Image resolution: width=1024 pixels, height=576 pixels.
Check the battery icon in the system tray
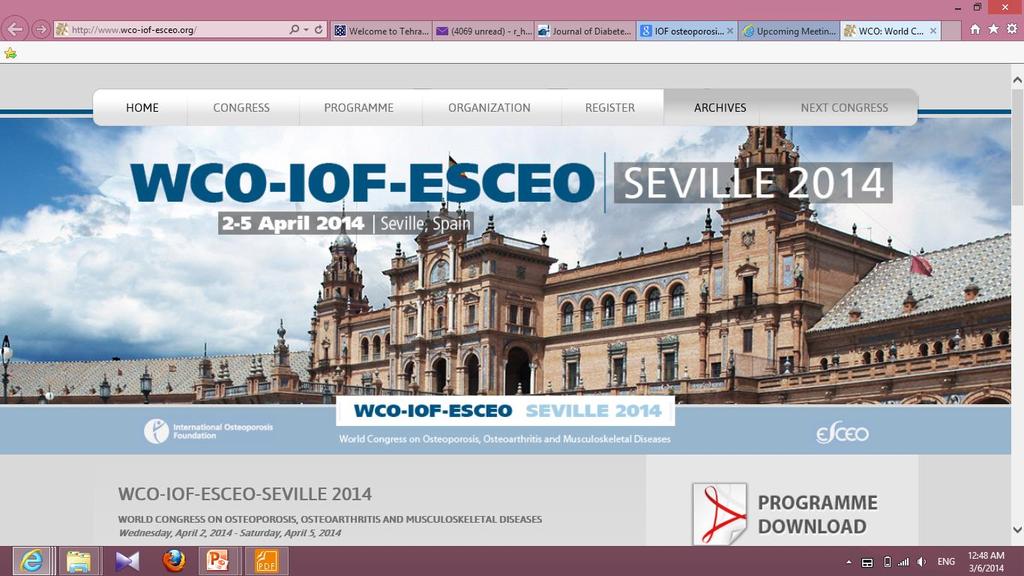887,562
